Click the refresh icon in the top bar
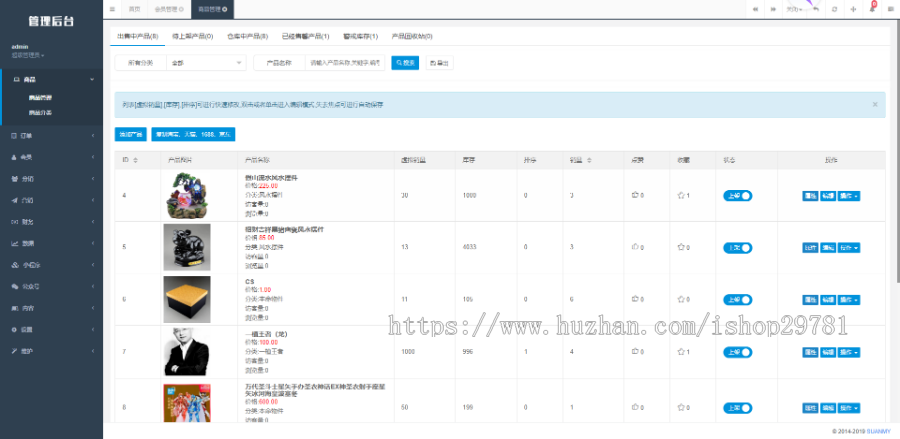This screenshot has width=900, height=439. click(x=835, y=9)
